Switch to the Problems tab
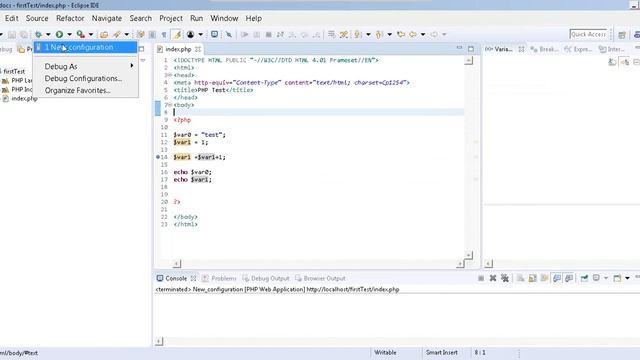 point(219,278)
